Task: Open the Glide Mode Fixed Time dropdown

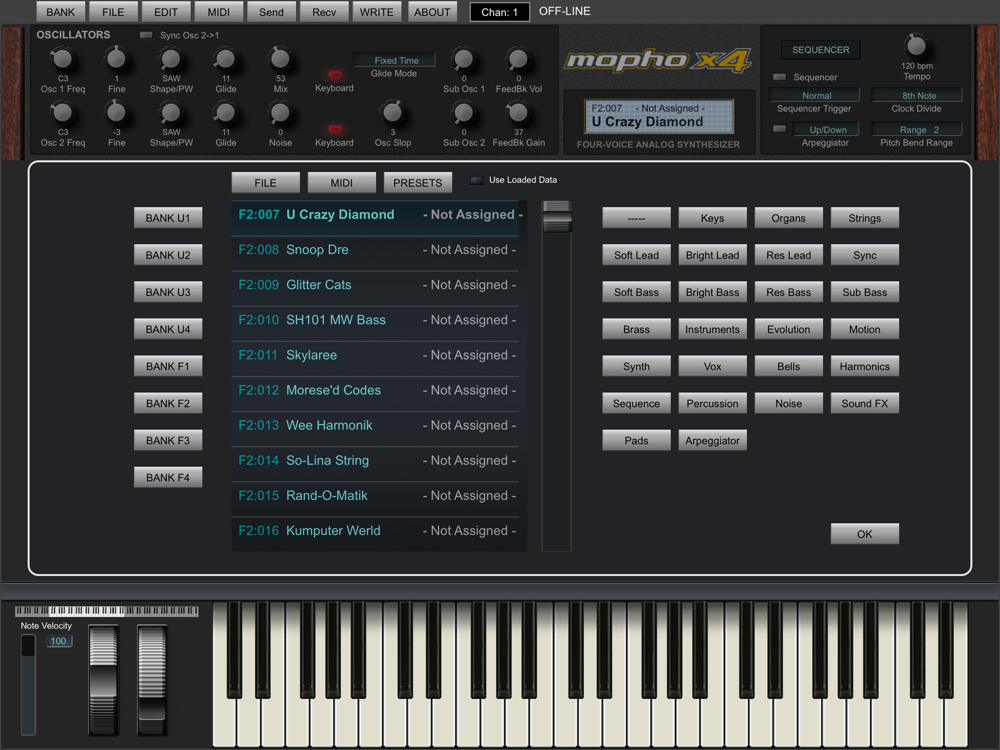Action: (x=395, y=60)
